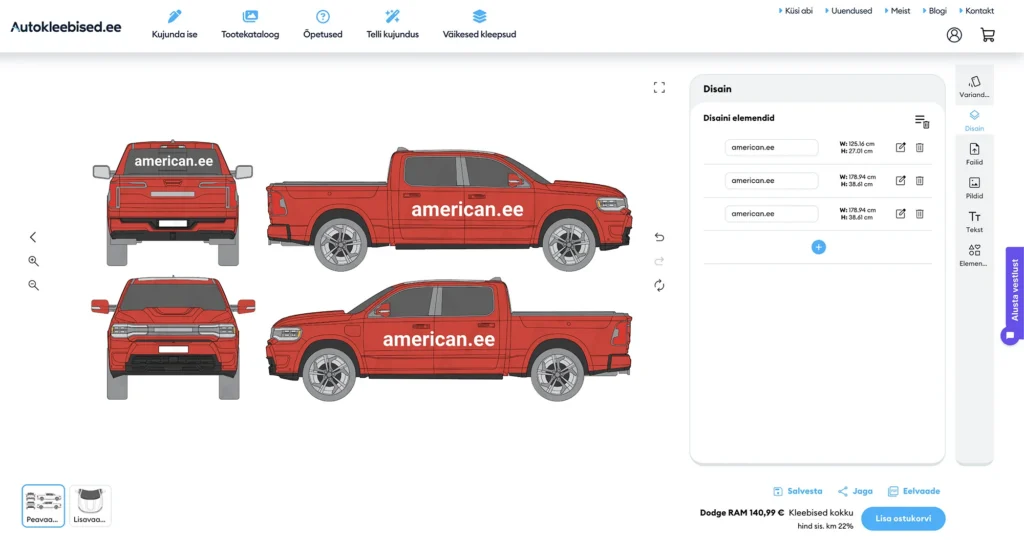The height and width of the screenshot is (540, 1024).
Task: Click the undo arrow icon
Action: [660, 237]
